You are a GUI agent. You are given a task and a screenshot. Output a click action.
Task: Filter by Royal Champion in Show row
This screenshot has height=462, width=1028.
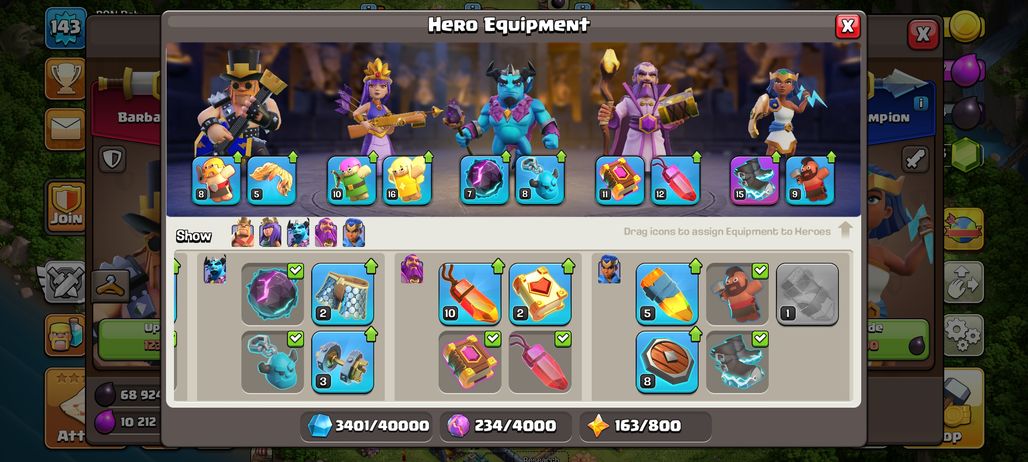pyautogui.click(x=353, y=232)
